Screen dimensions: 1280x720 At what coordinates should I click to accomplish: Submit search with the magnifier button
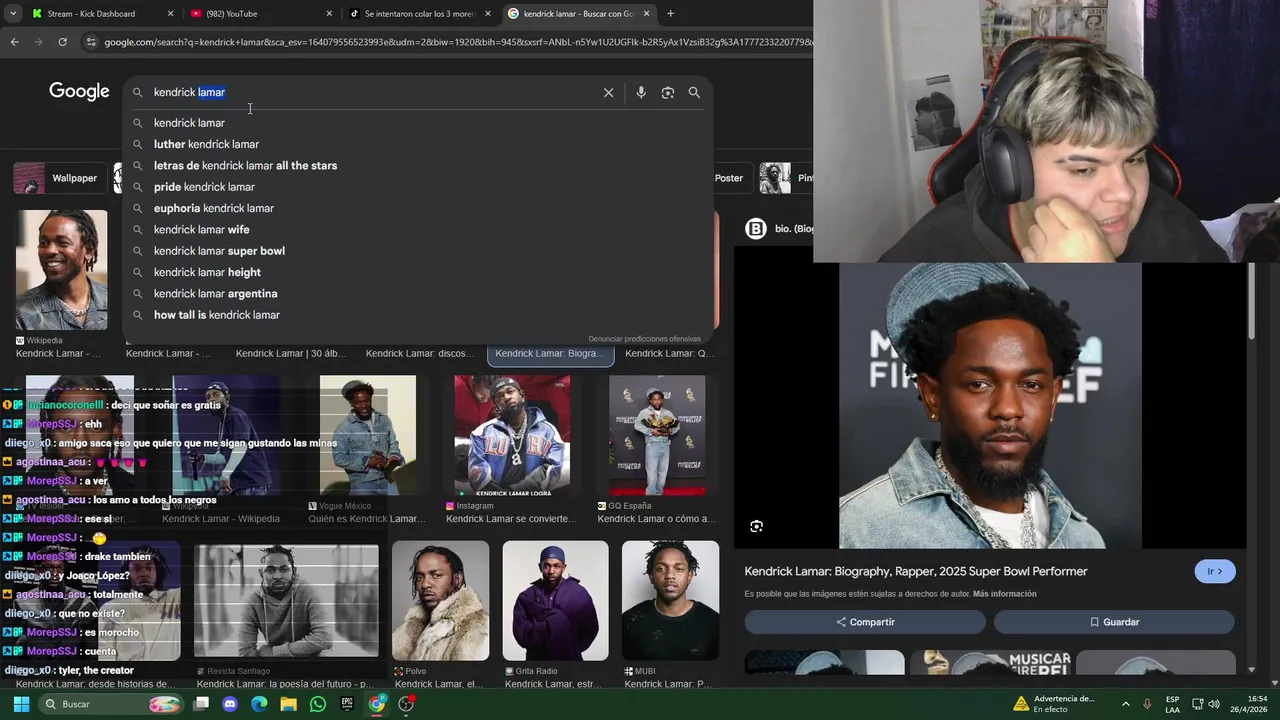tap(694, 92)
